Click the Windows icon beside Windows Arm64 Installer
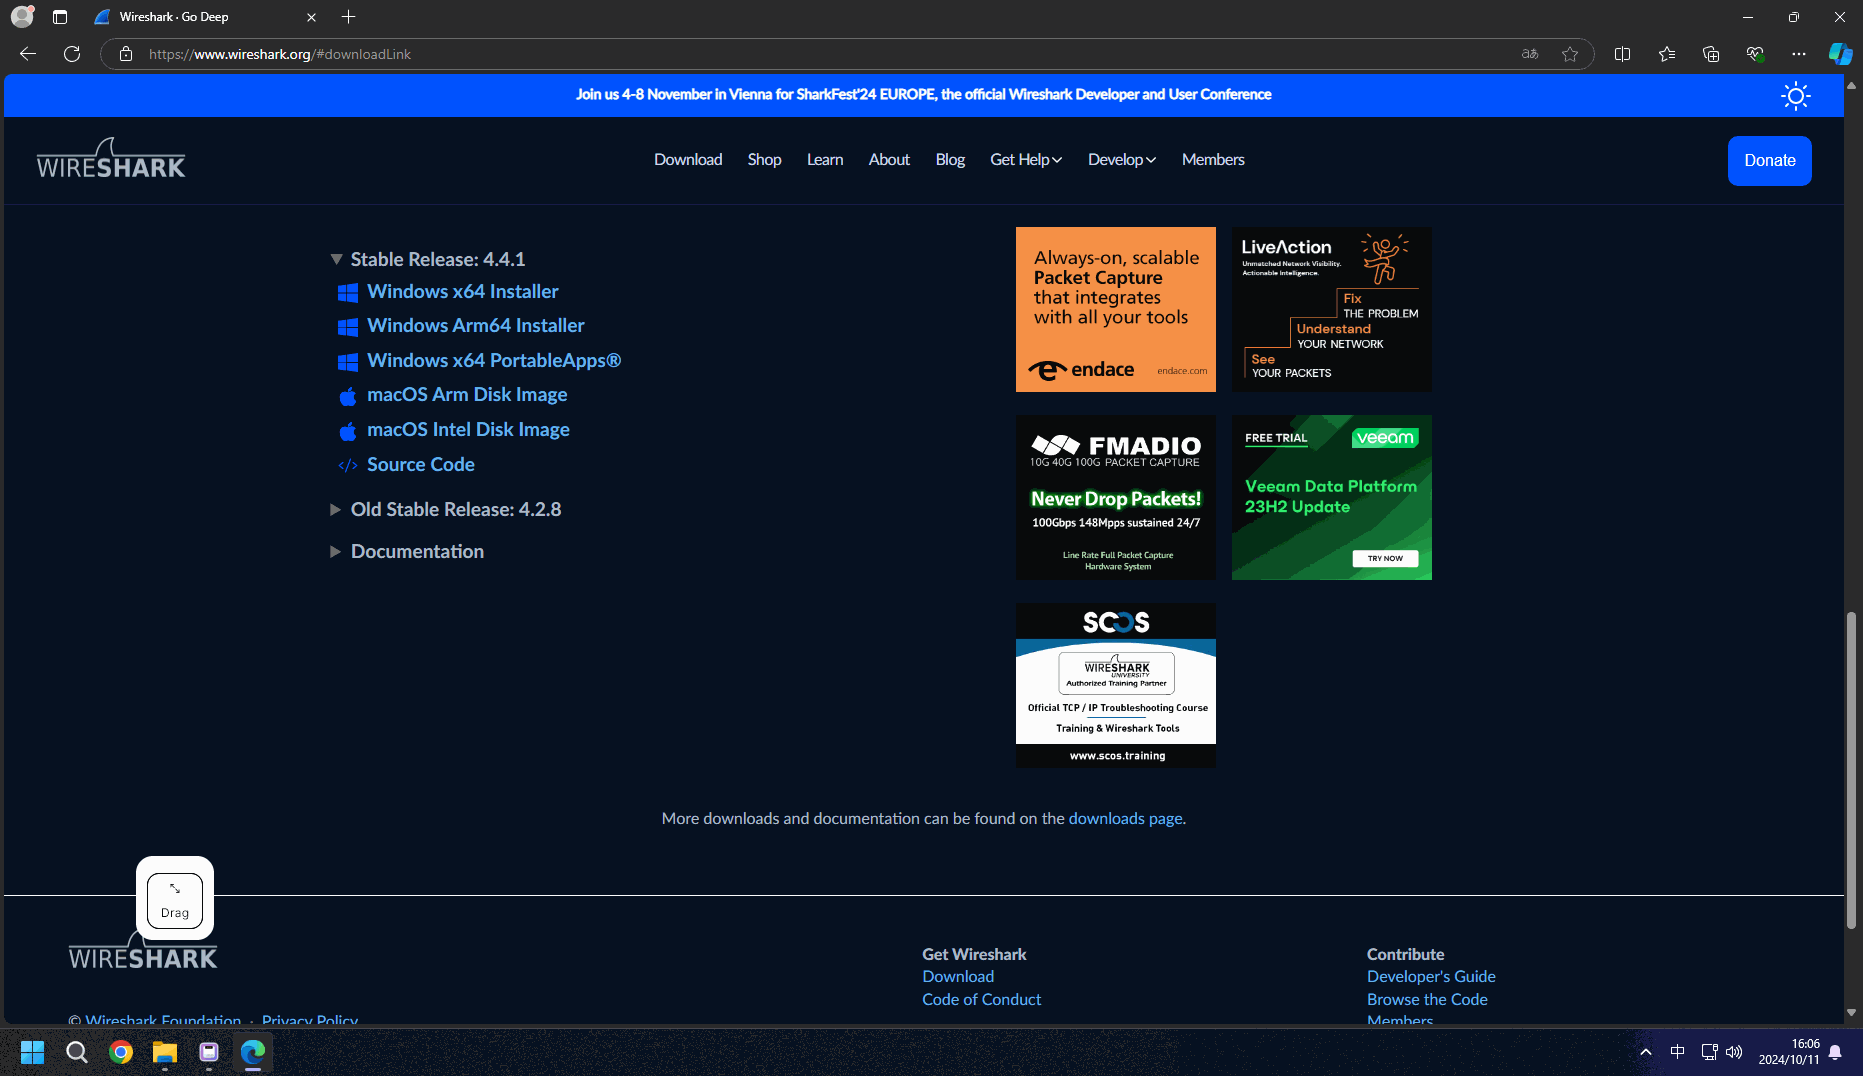Viewport: 1863px width, 1076px height. point(348,327)
